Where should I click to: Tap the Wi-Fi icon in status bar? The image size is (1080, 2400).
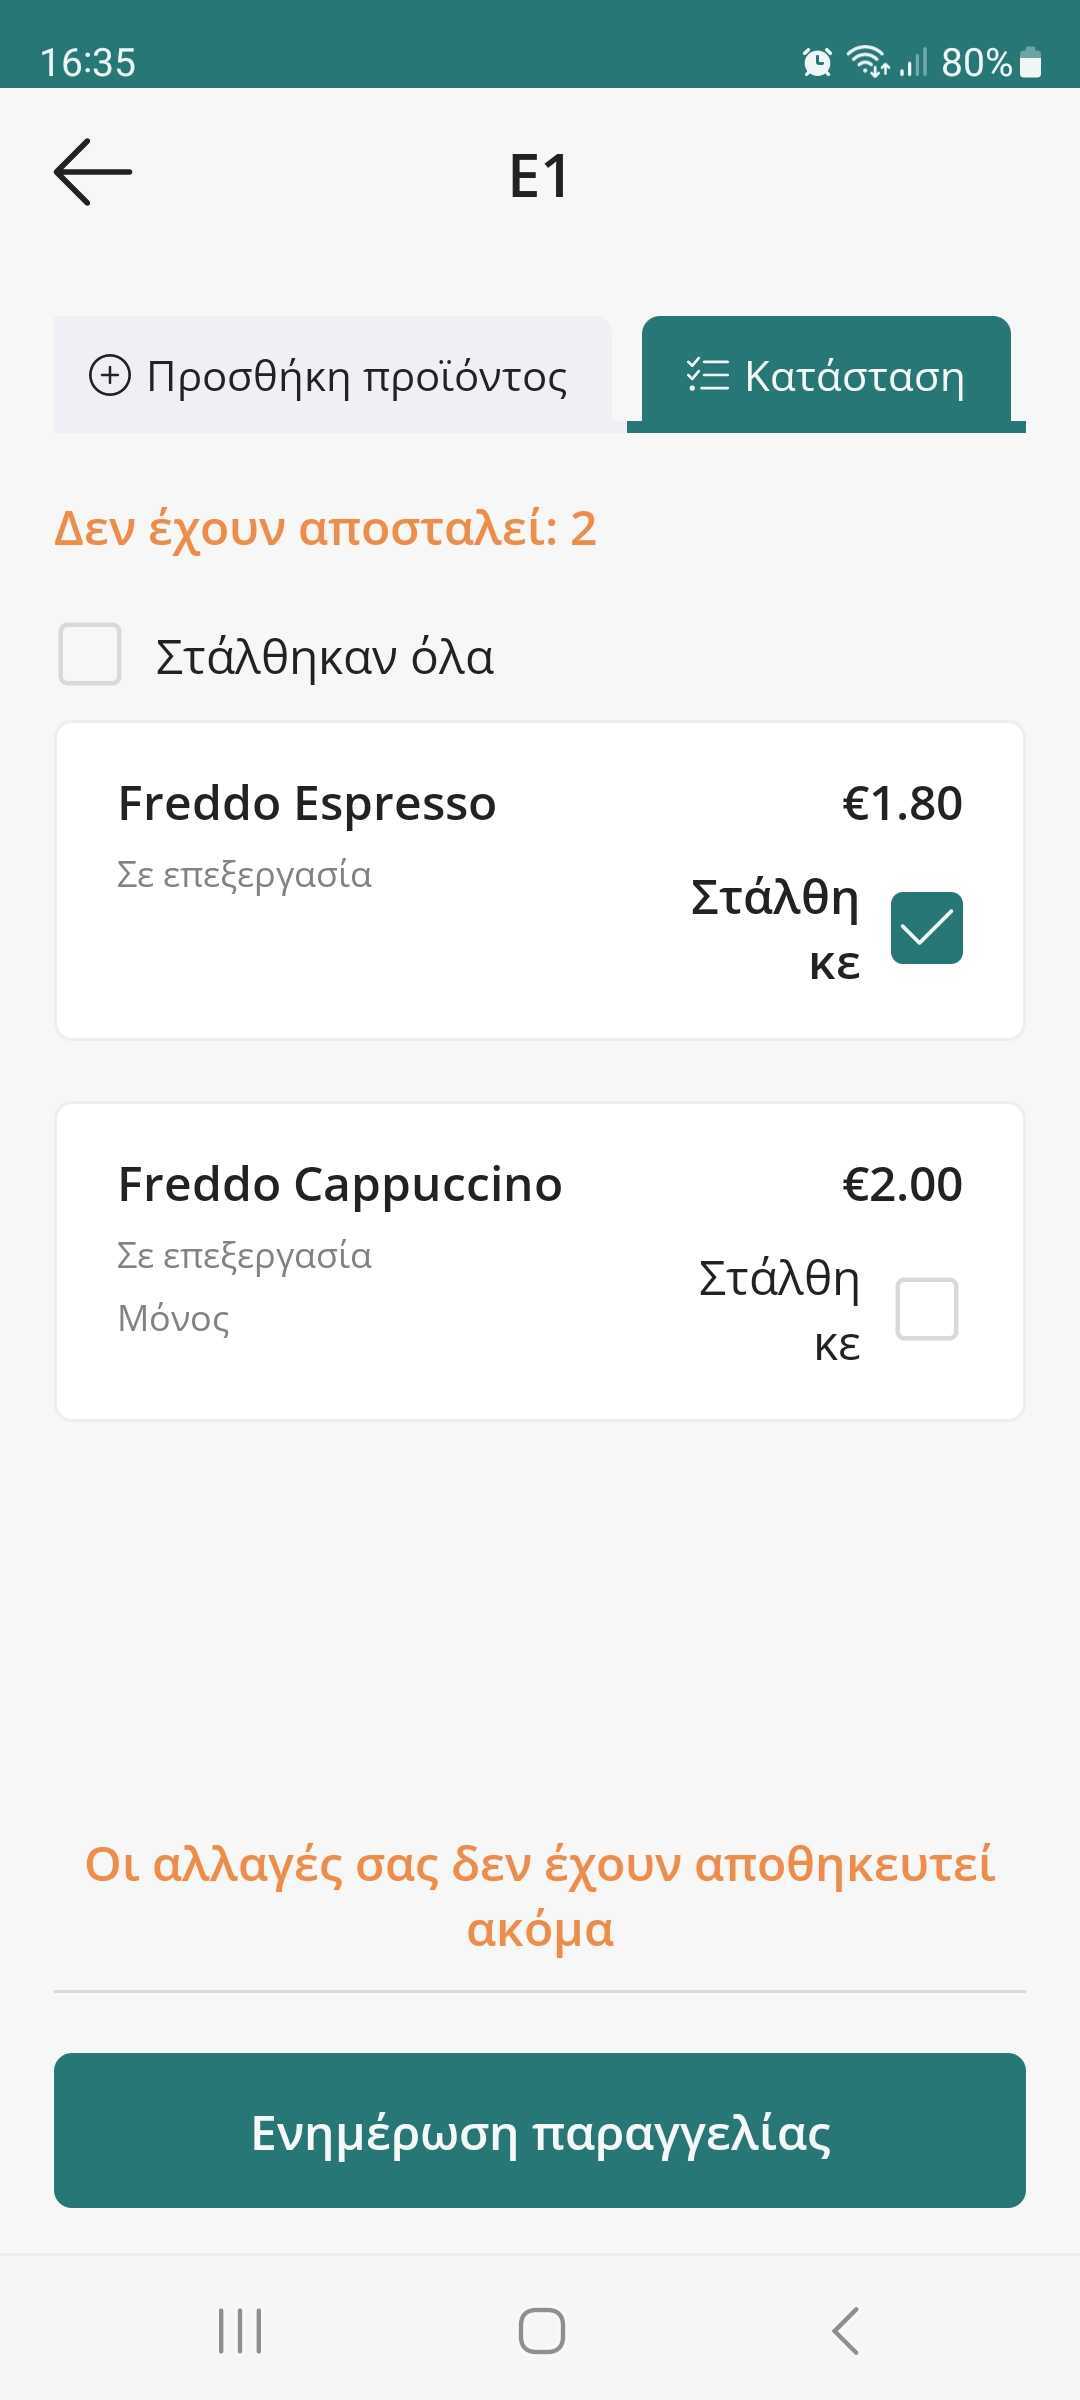click(x=868, y=62)
